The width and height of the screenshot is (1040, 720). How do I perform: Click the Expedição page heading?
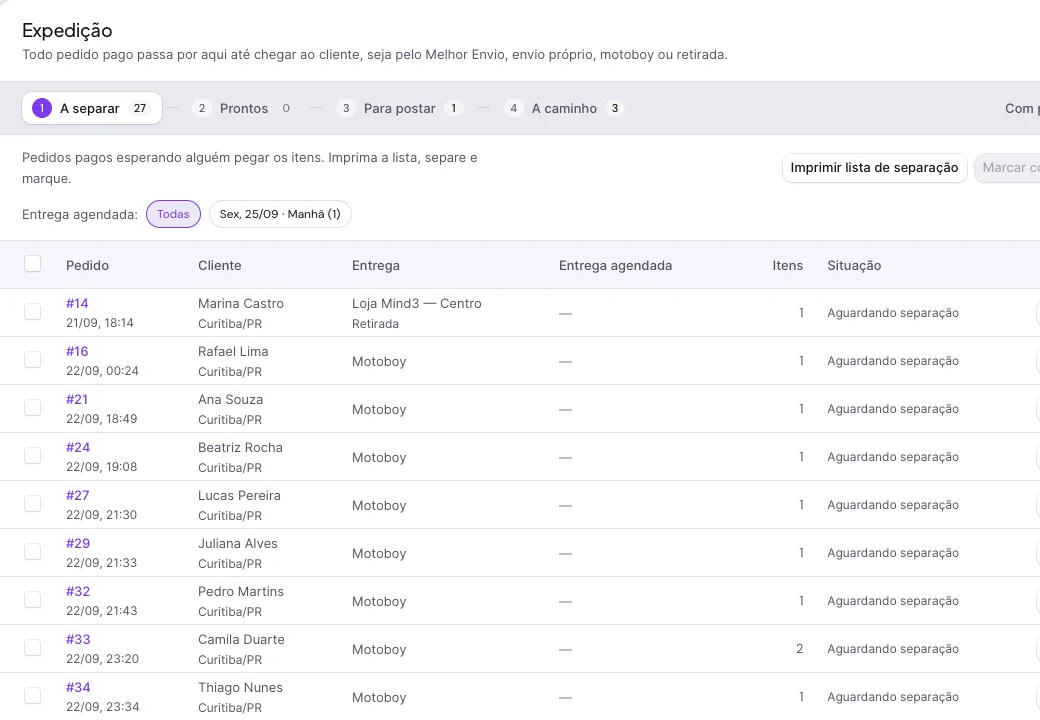coord(67,30)
